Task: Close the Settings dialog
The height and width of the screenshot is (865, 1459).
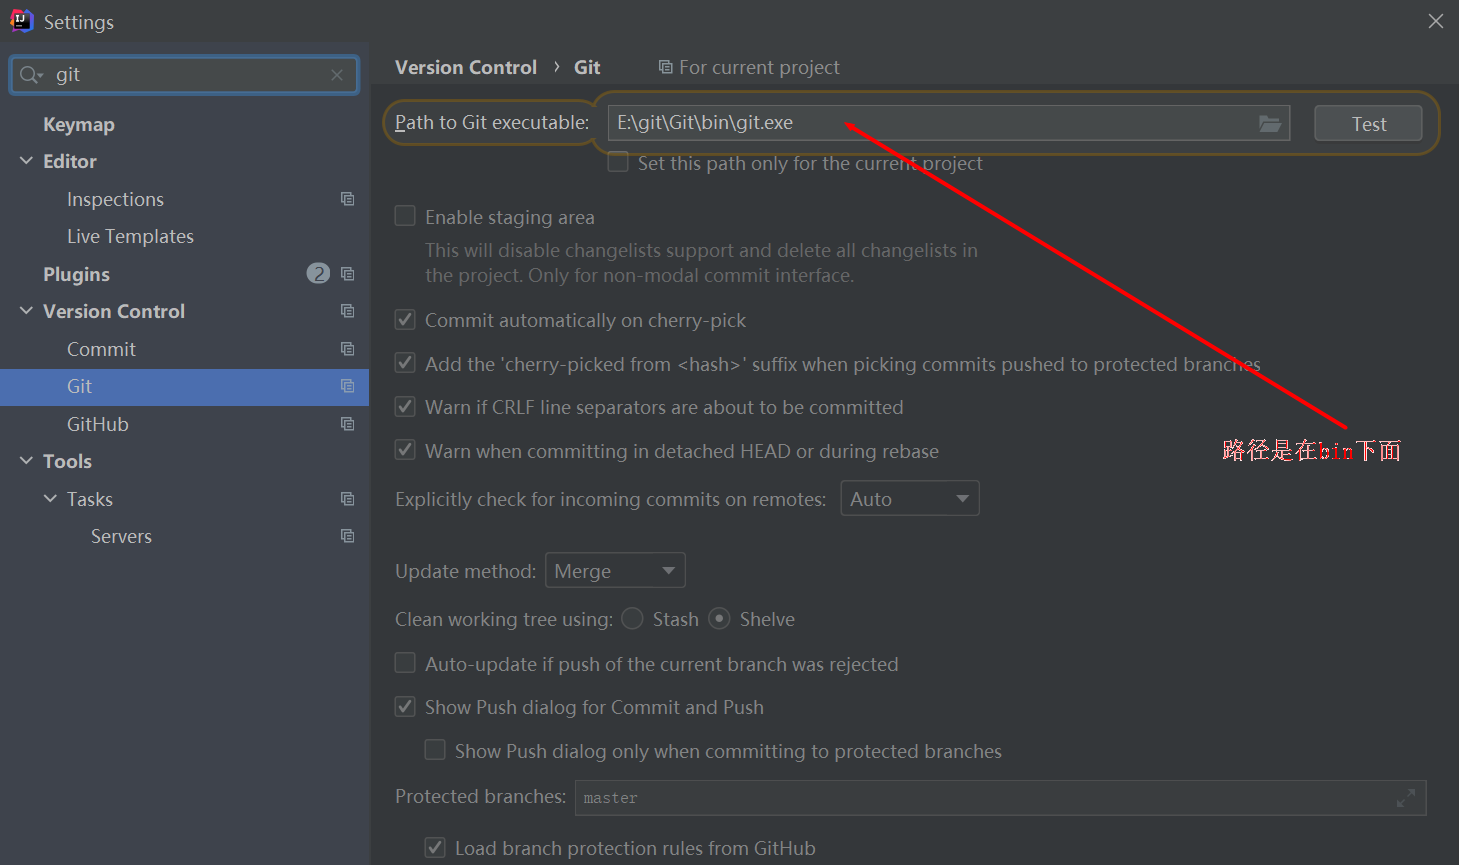Action: click(1436, 21)
